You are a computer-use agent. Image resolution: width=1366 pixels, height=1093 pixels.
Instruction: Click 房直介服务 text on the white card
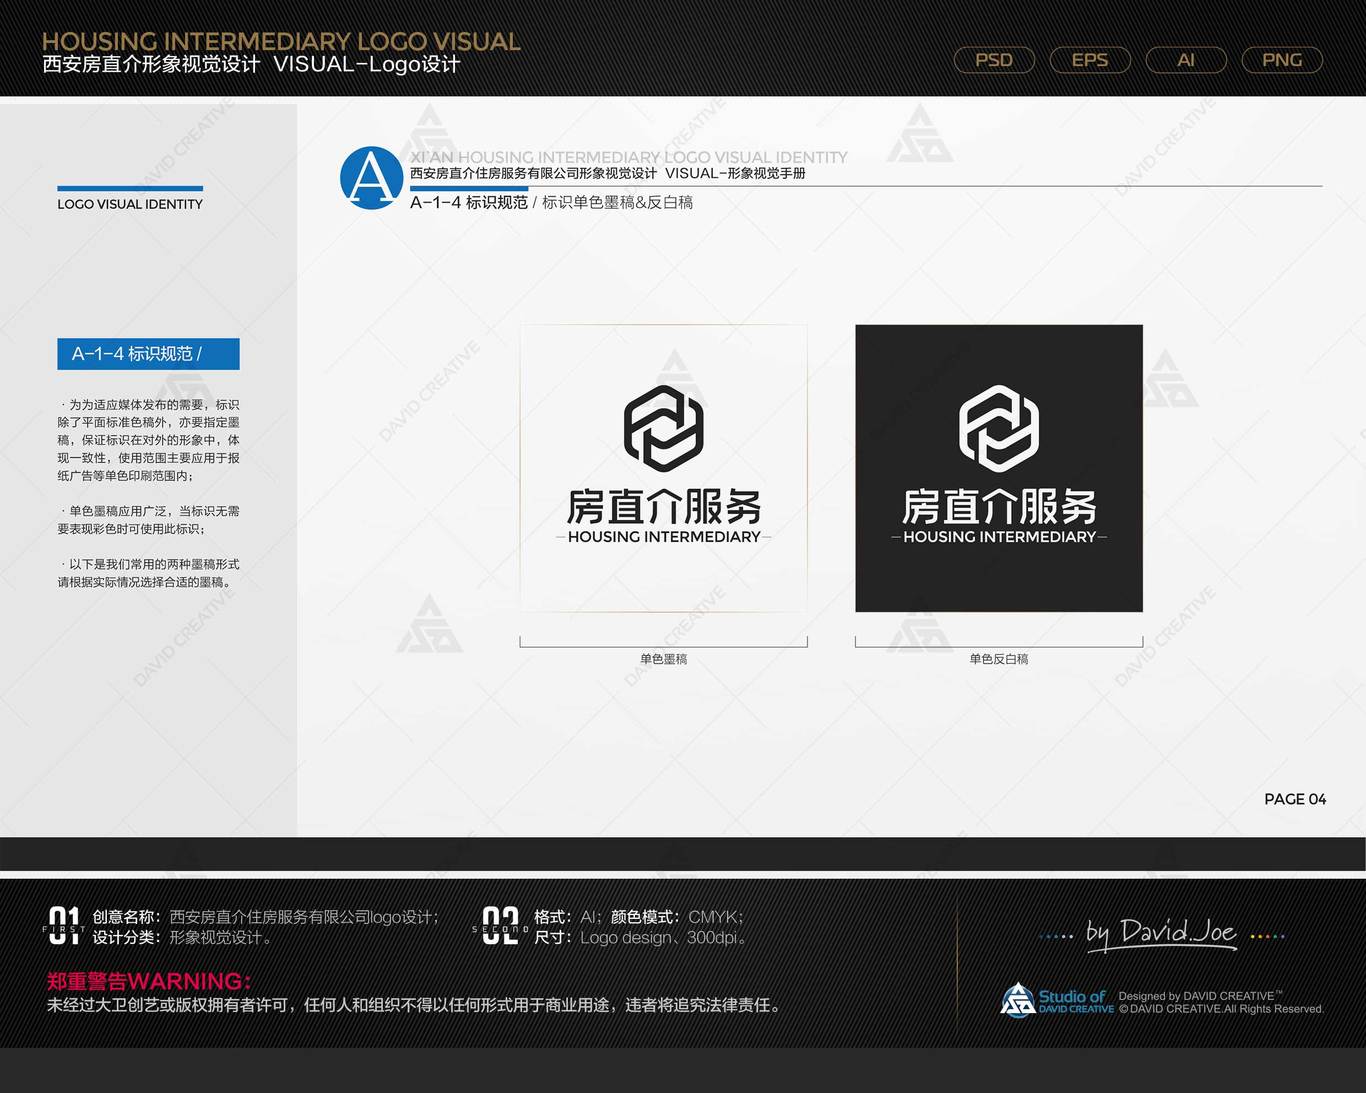(664, 507)
